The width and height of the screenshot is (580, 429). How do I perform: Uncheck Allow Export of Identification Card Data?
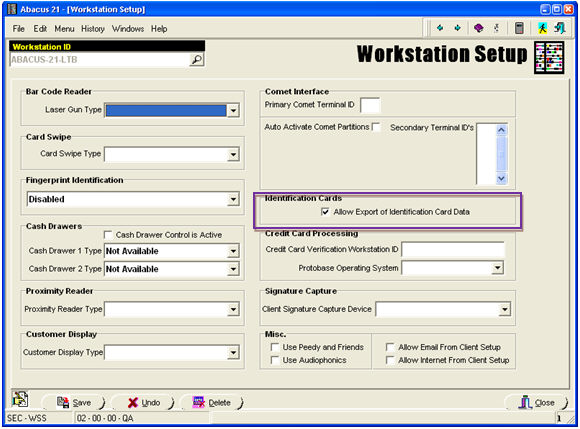pyautogui.click(x=325, y=212)
